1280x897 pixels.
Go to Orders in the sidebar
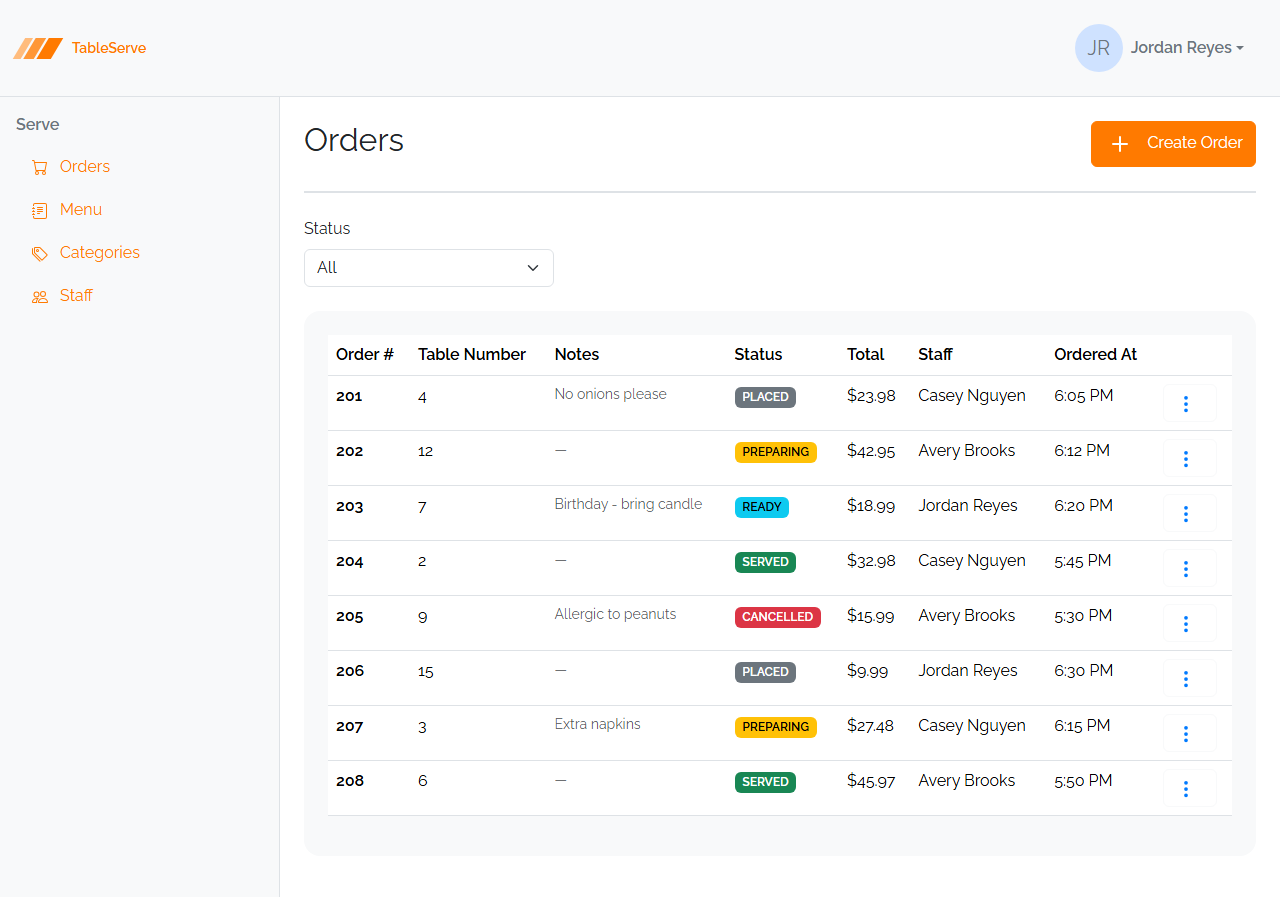pos(85,167)
